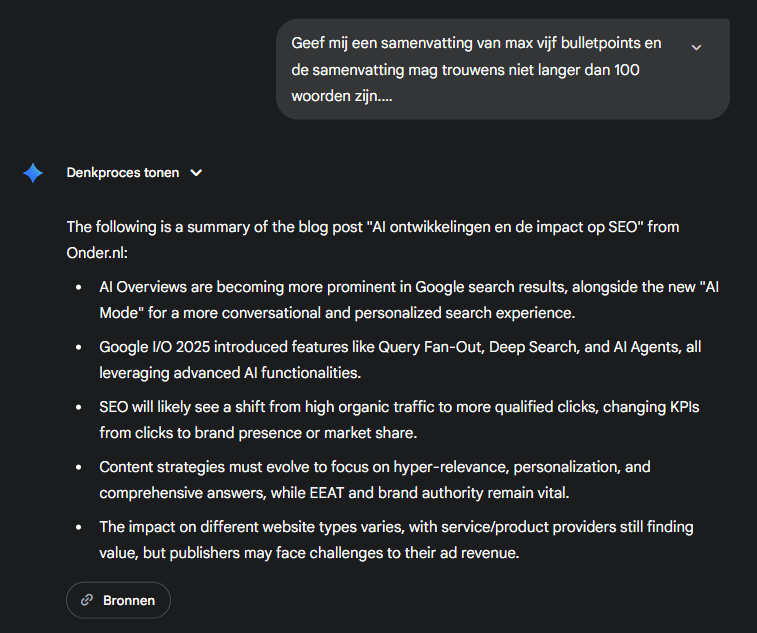Expand the chevron beside Denkproces tonen
Image resolution: width=757 pixels, height=633 pixels.
coord(197,173)
